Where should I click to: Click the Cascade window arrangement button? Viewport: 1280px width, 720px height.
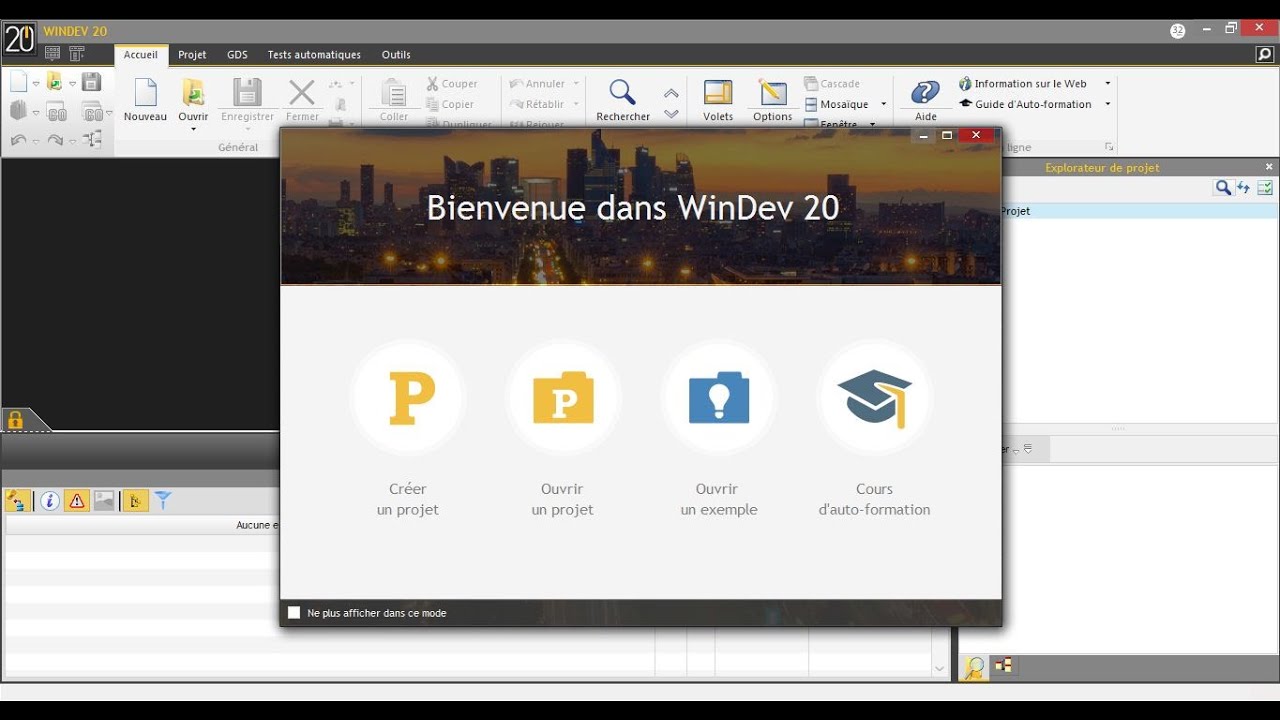(x=833, y=84)
